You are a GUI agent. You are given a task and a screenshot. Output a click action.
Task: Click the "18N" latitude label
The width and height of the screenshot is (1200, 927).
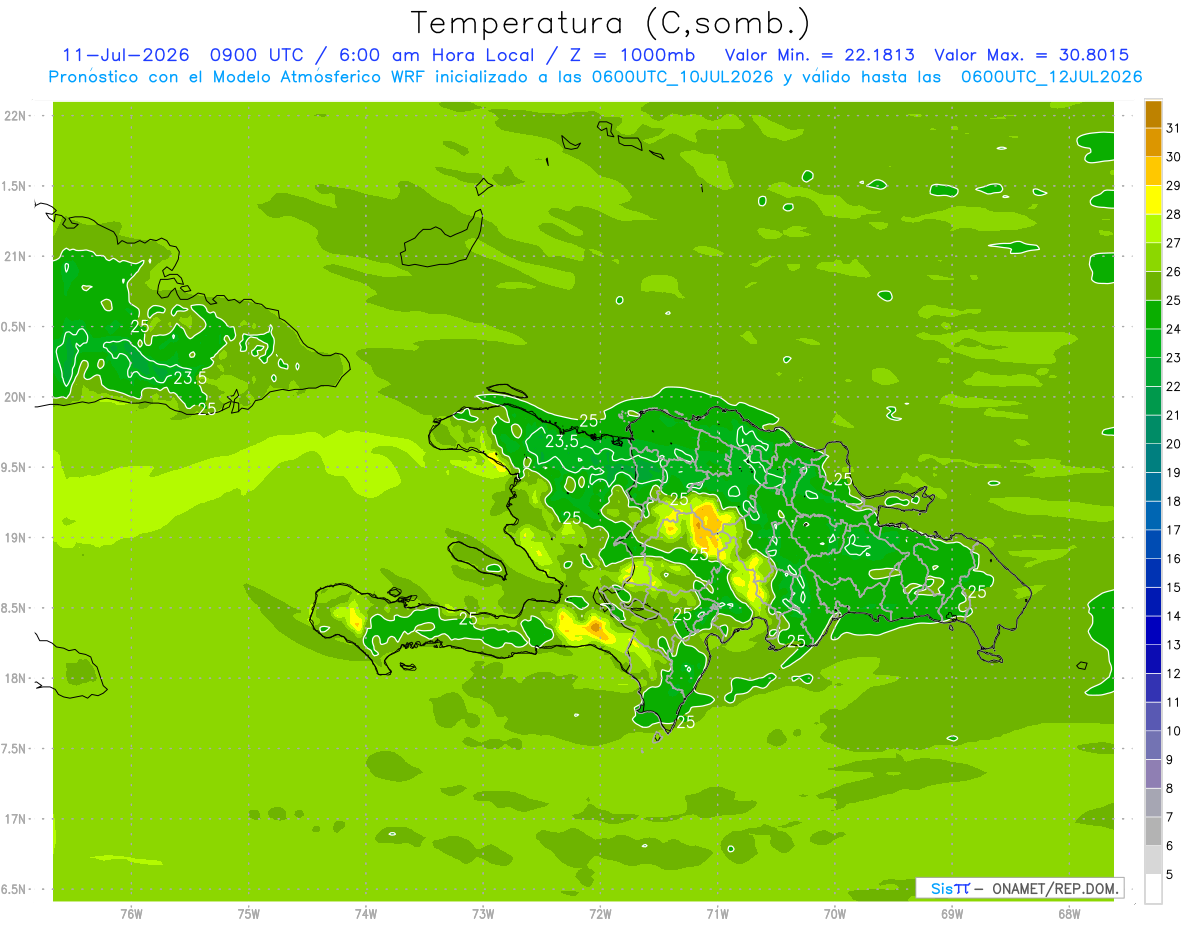15,679
